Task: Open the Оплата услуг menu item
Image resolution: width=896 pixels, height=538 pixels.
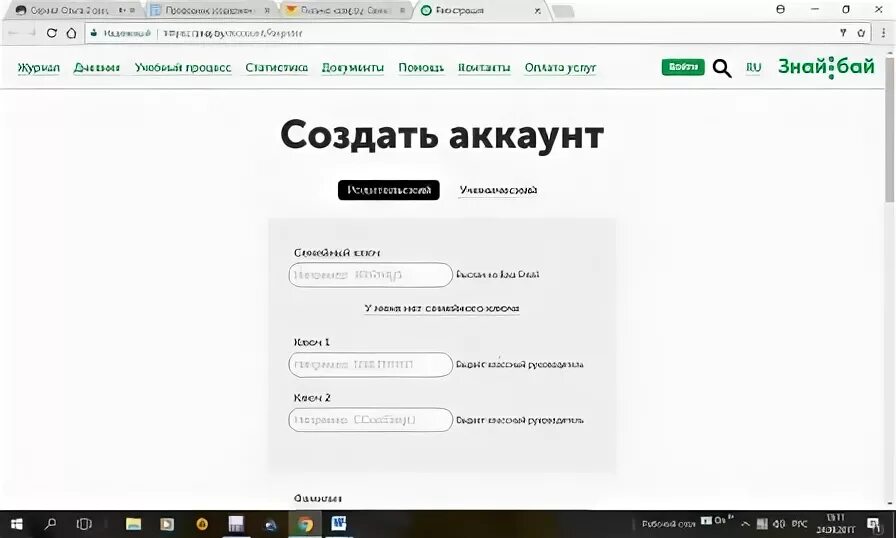Action: [x=560, y=67]
